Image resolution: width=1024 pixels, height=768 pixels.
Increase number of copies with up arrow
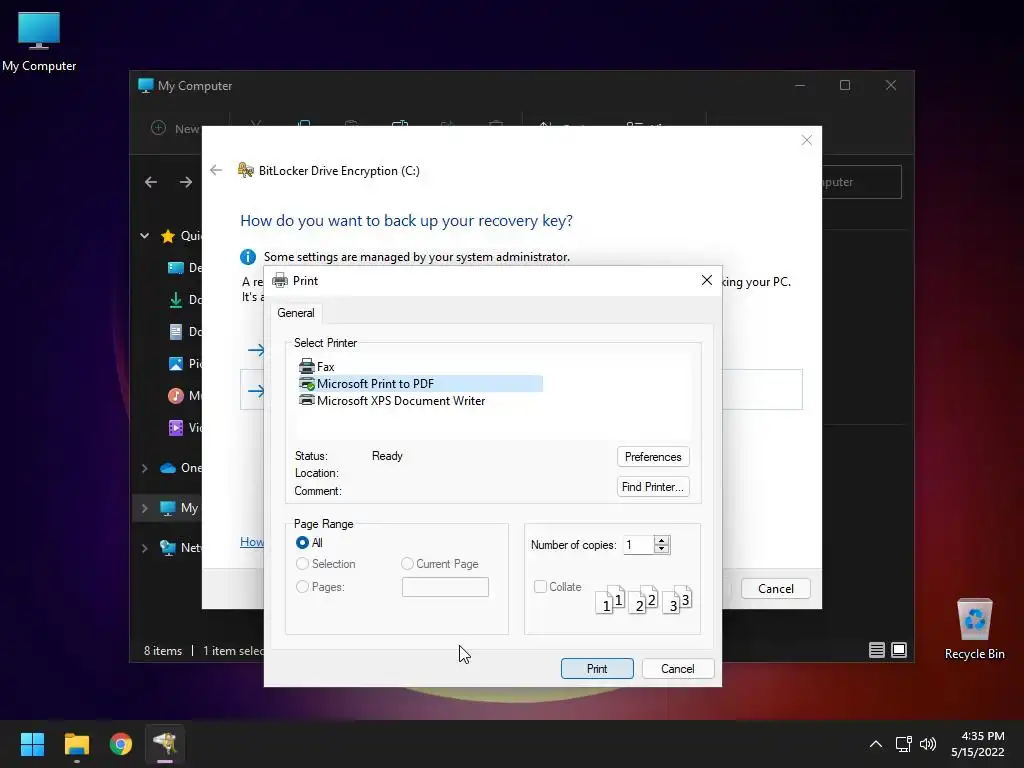coord(662,540)
